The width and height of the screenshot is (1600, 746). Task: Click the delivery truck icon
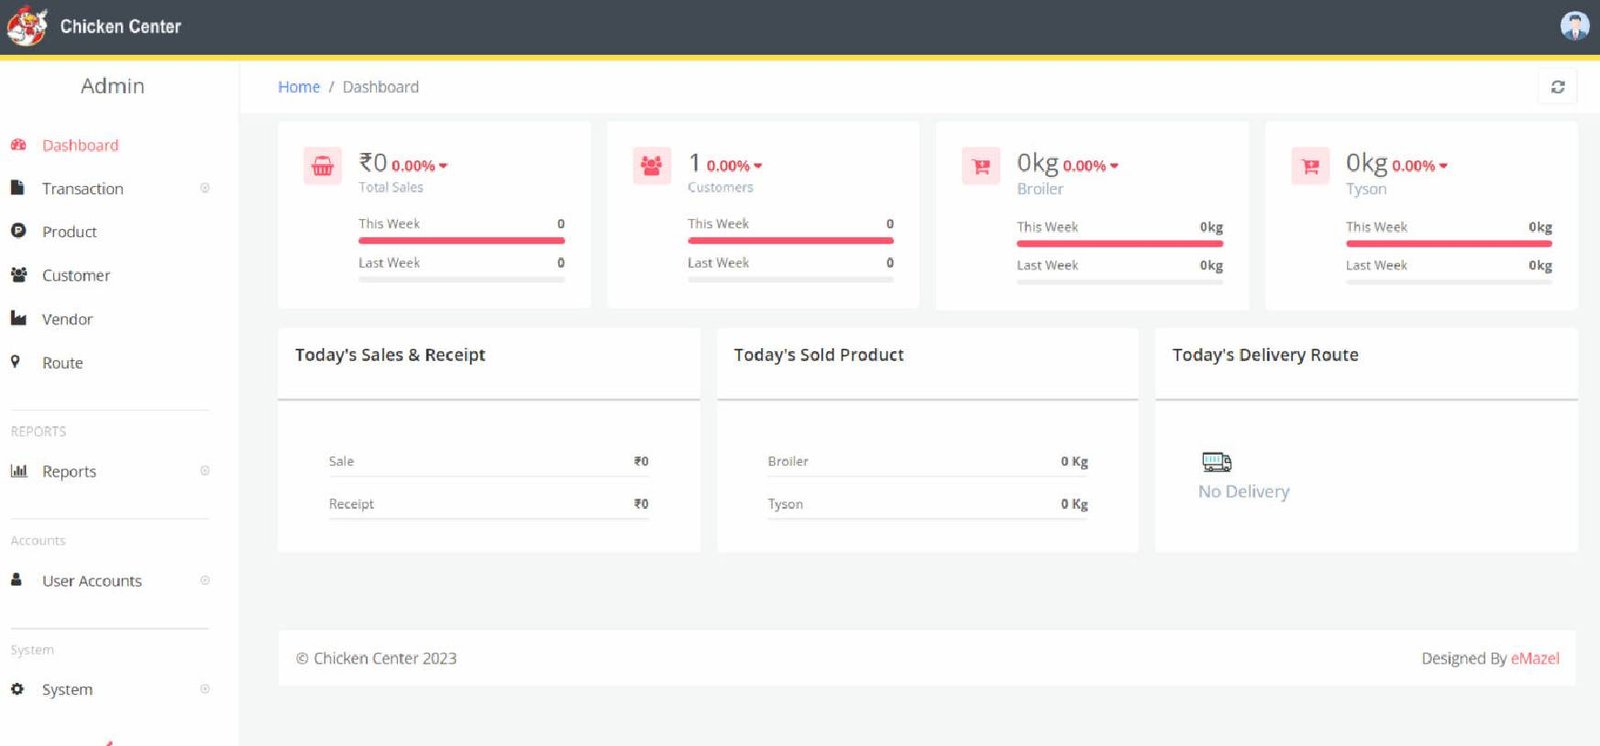pyautogui.click(x=1216, y=462)
